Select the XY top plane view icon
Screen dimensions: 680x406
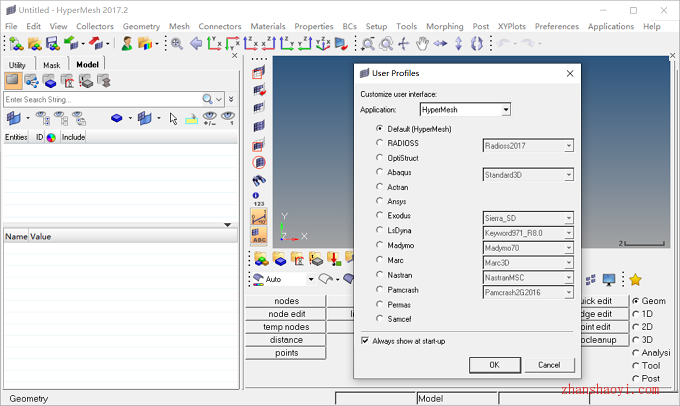point(214,43)
